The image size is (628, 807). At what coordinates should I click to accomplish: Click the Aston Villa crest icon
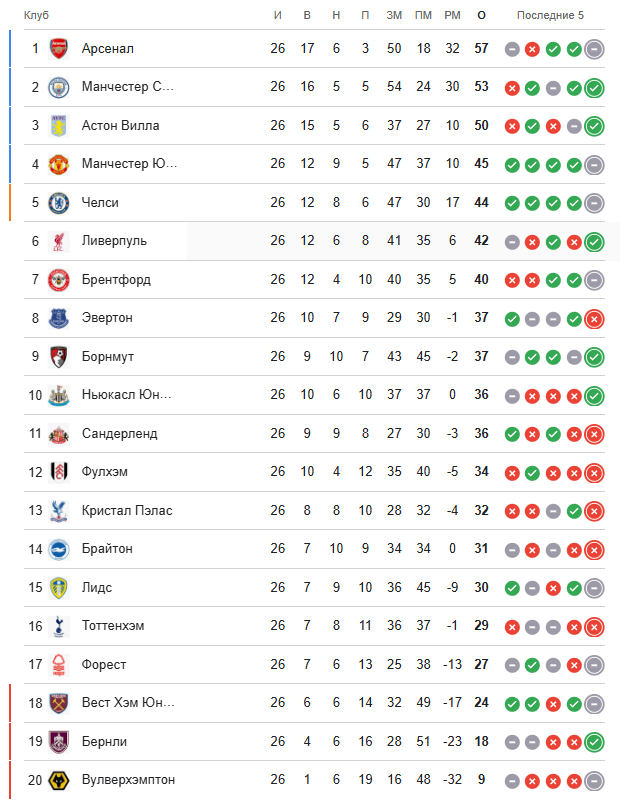pos(59,126)
